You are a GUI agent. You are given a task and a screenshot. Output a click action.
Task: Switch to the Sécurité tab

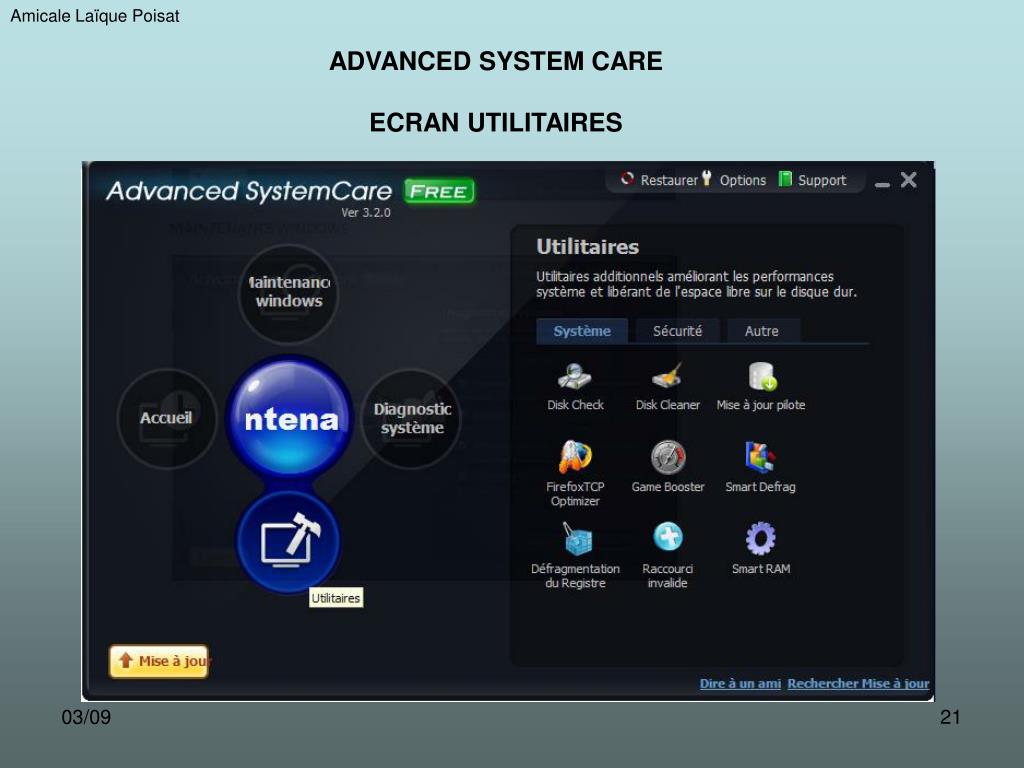pos(677,331)
